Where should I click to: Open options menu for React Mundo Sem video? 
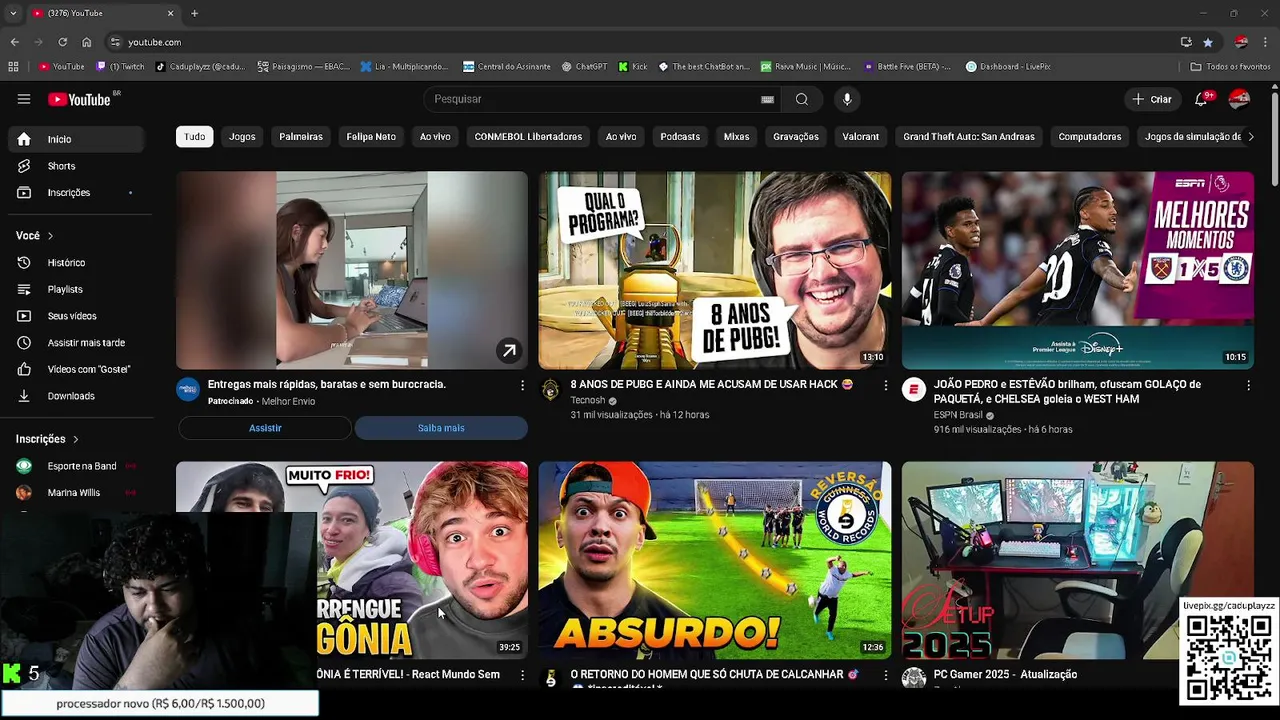522,675
